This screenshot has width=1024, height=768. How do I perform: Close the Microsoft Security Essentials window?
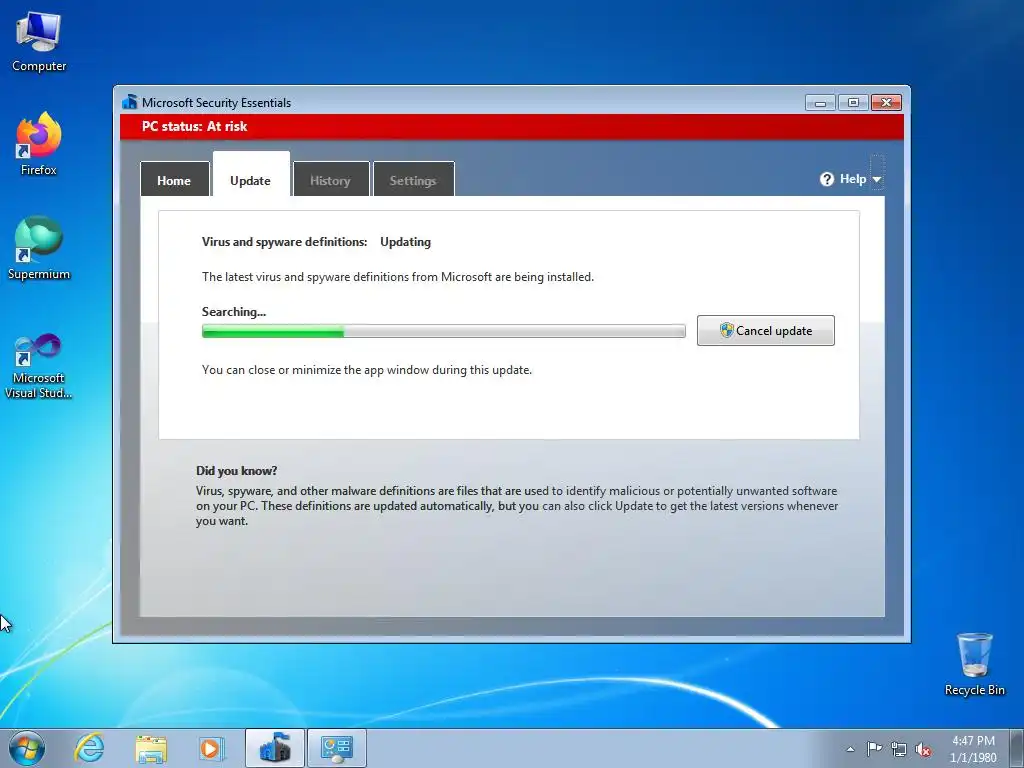click(x=886, y=103)
